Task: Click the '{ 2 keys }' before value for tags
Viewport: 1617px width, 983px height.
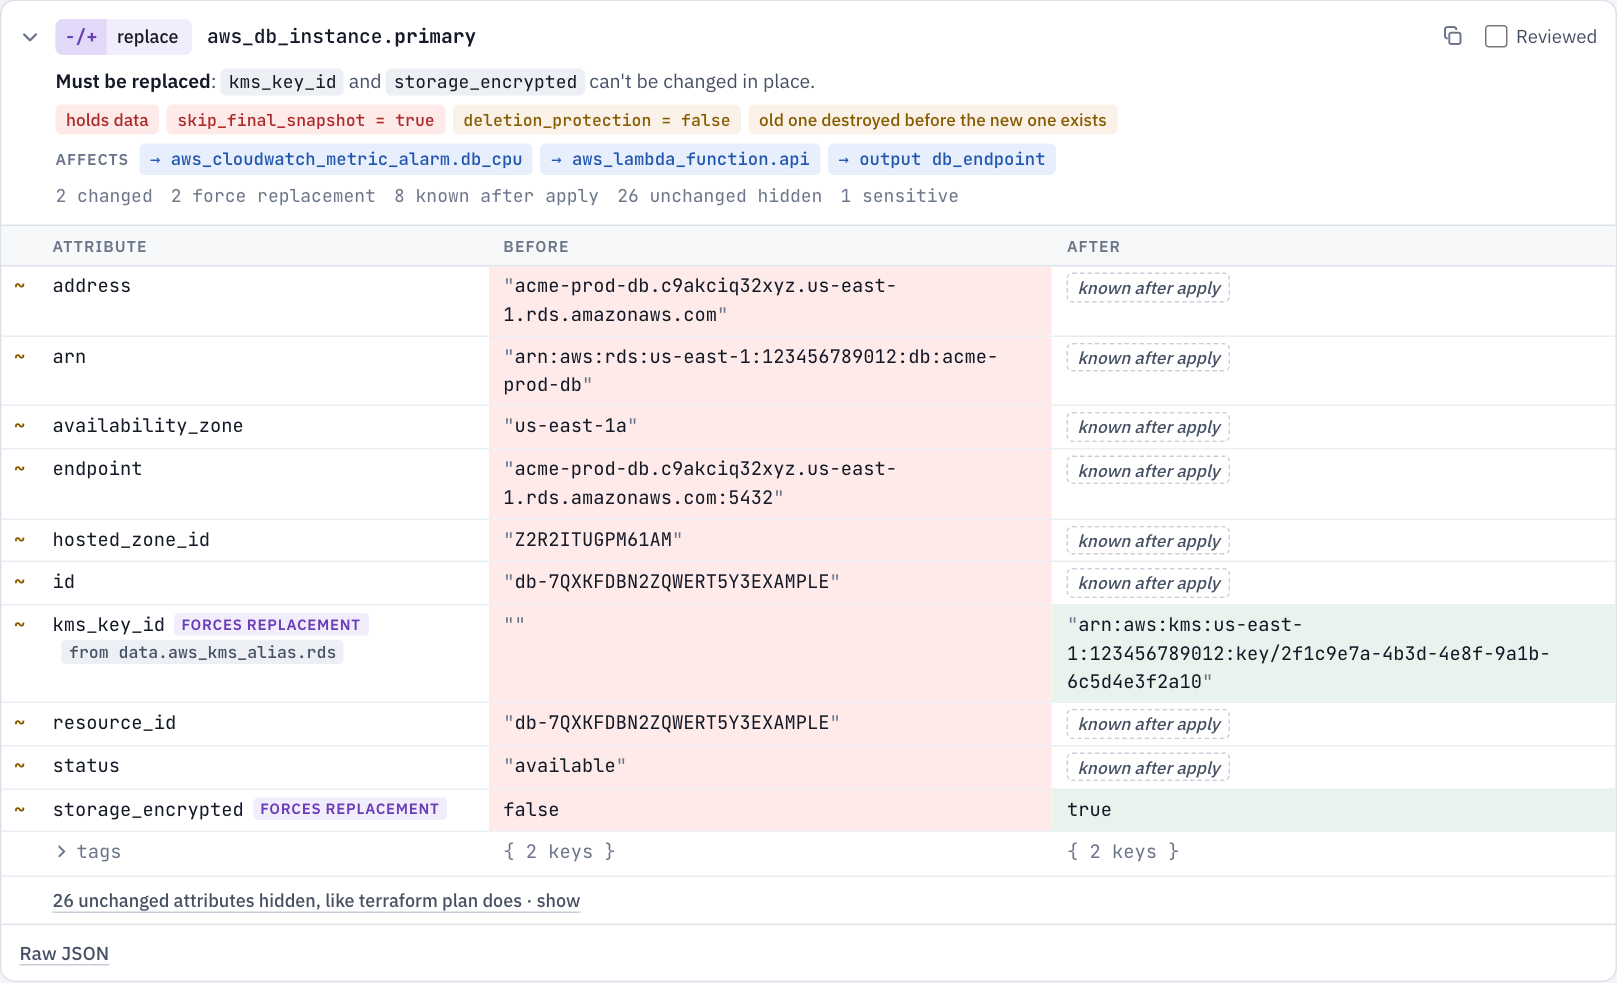Action: click(559, 852)
